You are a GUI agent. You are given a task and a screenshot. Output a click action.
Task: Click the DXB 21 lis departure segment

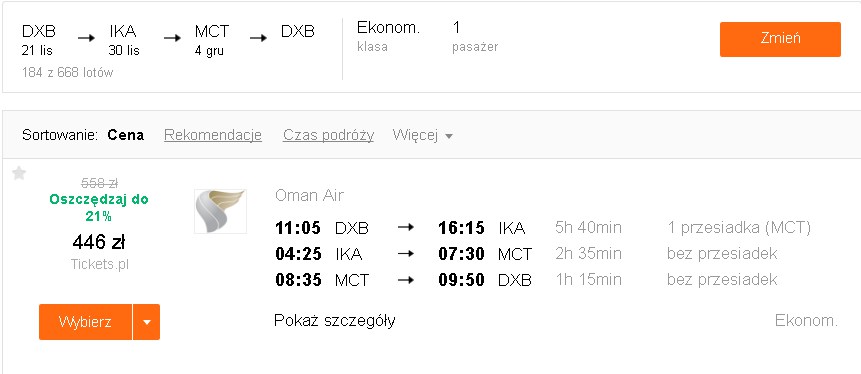38,40
